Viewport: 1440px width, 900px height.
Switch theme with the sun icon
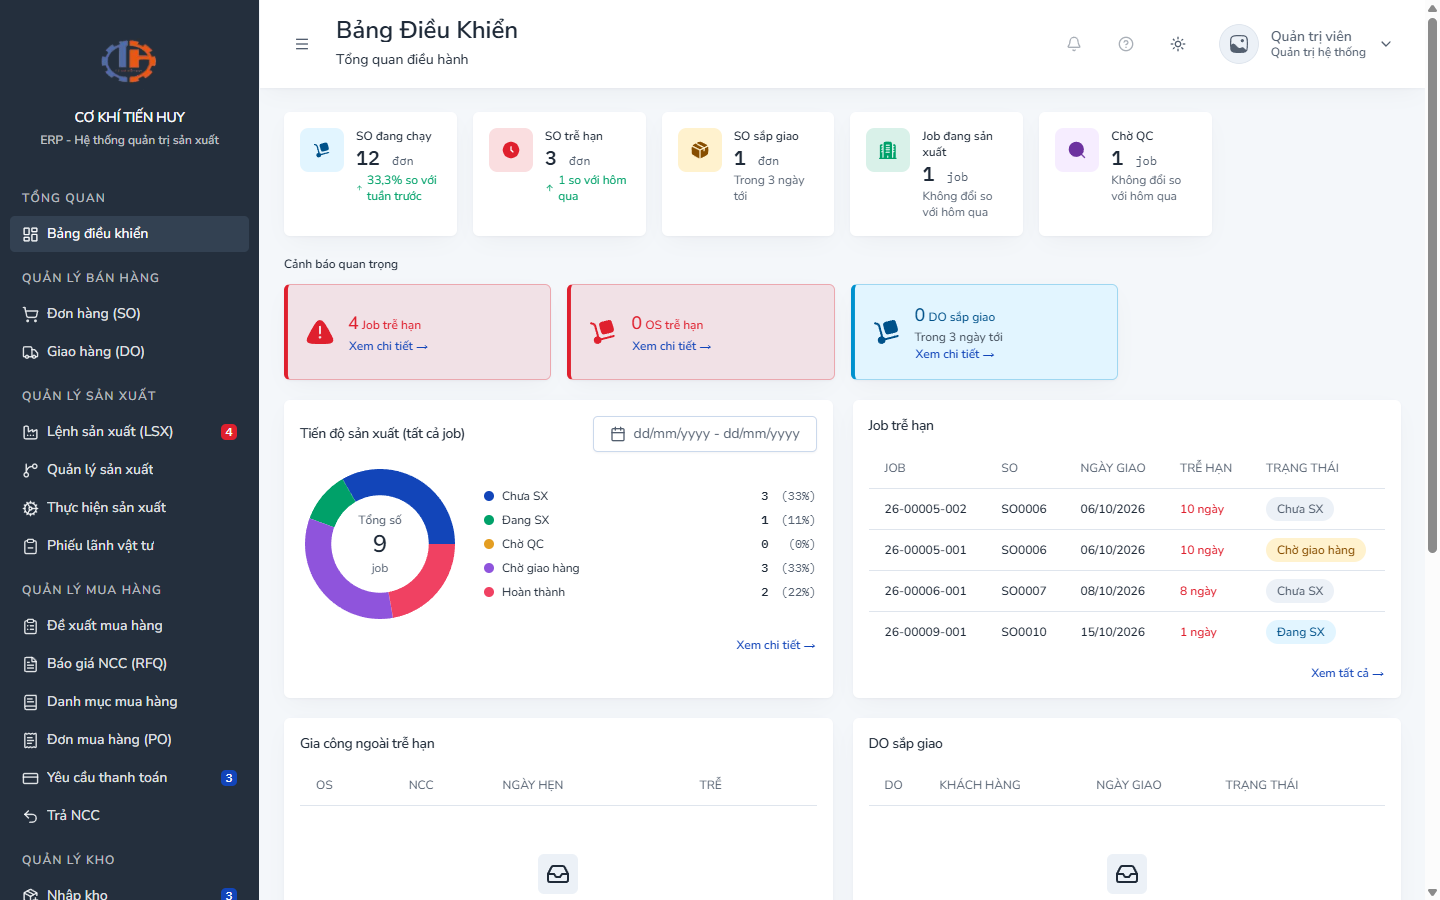point(1178,44)
